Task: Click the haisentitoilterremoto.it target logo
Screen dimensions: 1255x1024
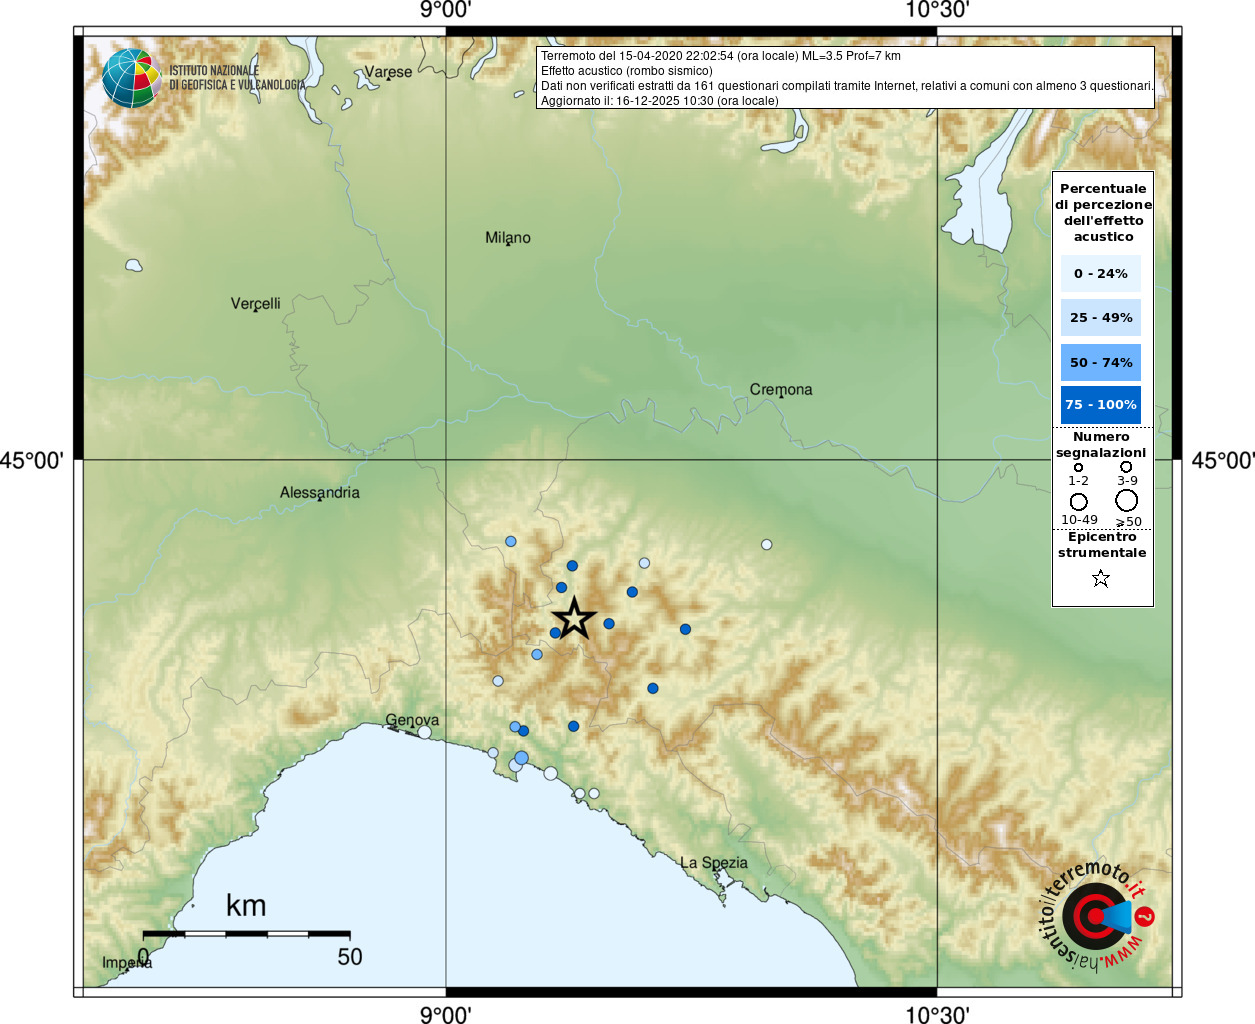Action: coord(1096,916)
